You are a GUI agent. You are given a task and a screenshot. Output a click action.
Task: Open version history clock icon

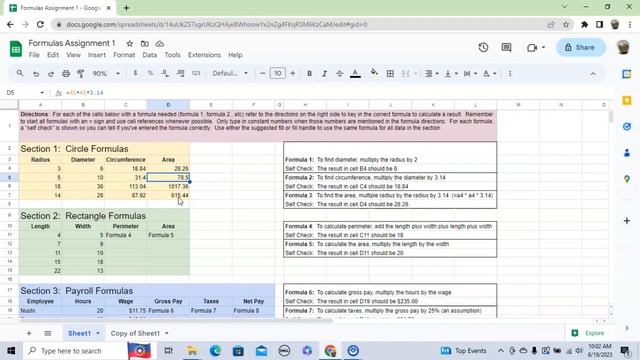(483, 47)
